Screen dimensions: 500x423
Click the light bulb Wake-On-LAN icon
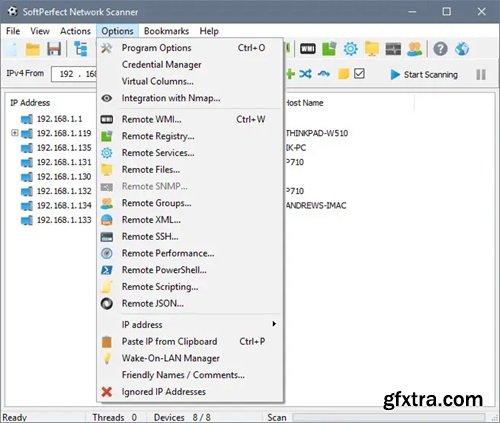[x=107, y=358]
